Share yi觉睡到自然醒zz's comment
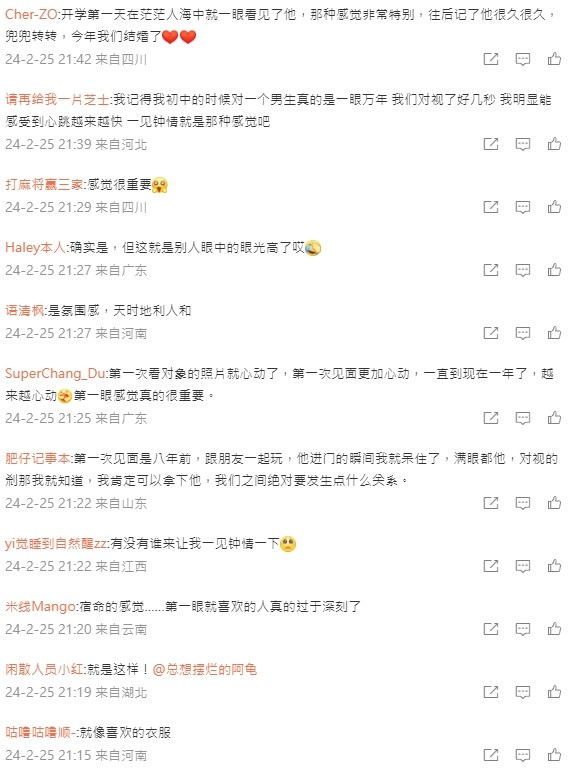 click(491, 566)
